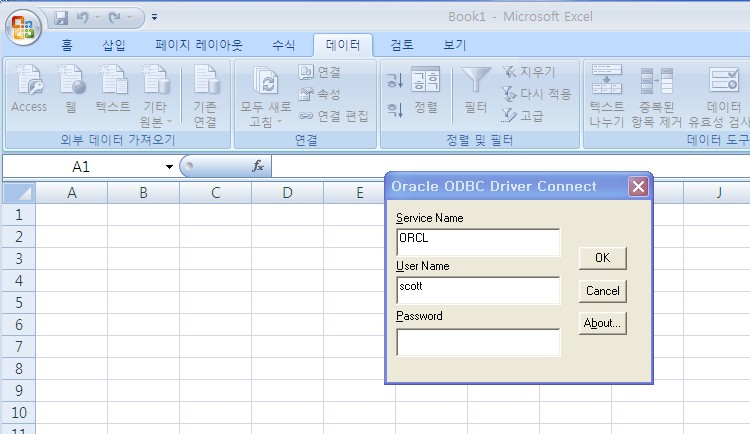Sort ascending with the top sort icon

coord(395,80)
